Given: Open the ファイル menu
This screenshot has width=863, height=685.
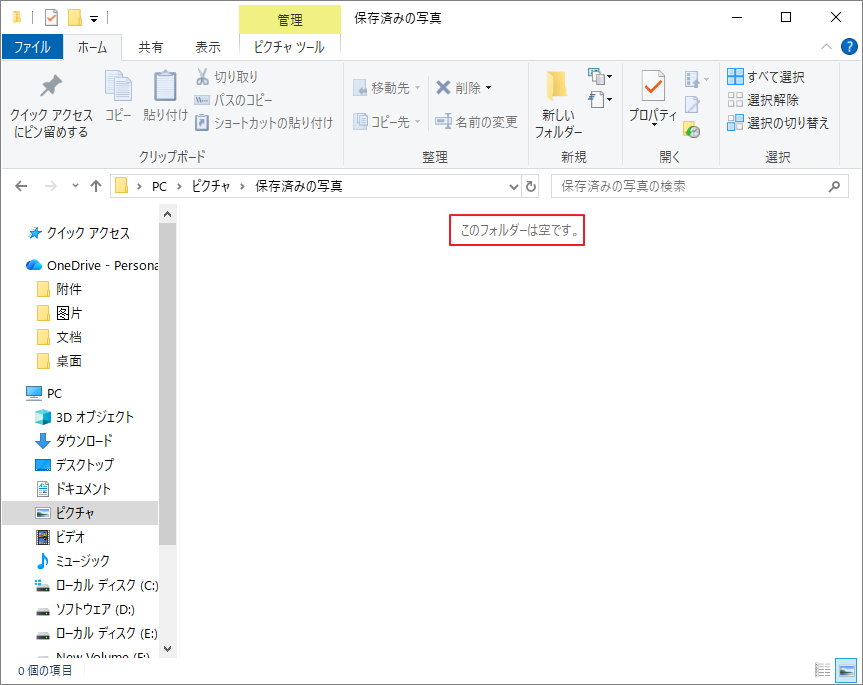Looking at the screenshot, I should [31, 45].
